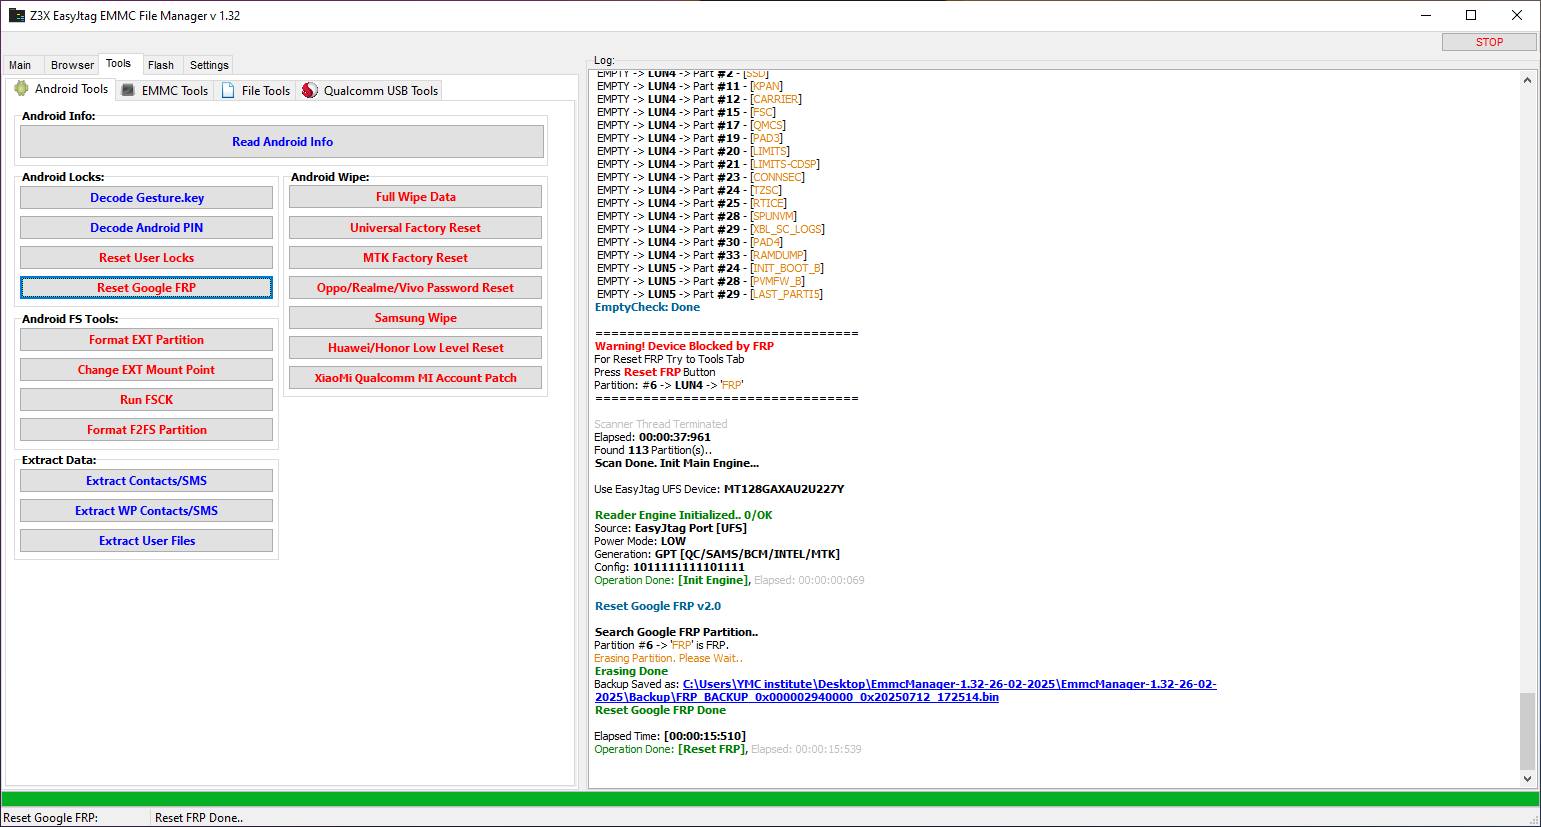Click Full Wipe Data button
Screen dimensions: 1541x827
tap(416, 197)
